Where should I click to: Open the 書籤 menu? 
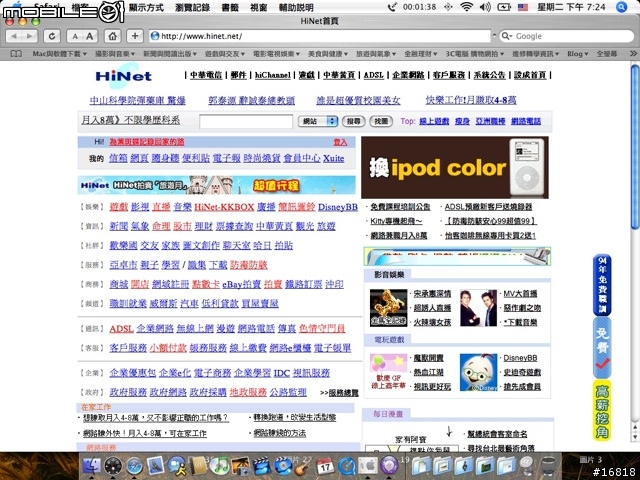[230, 7]
